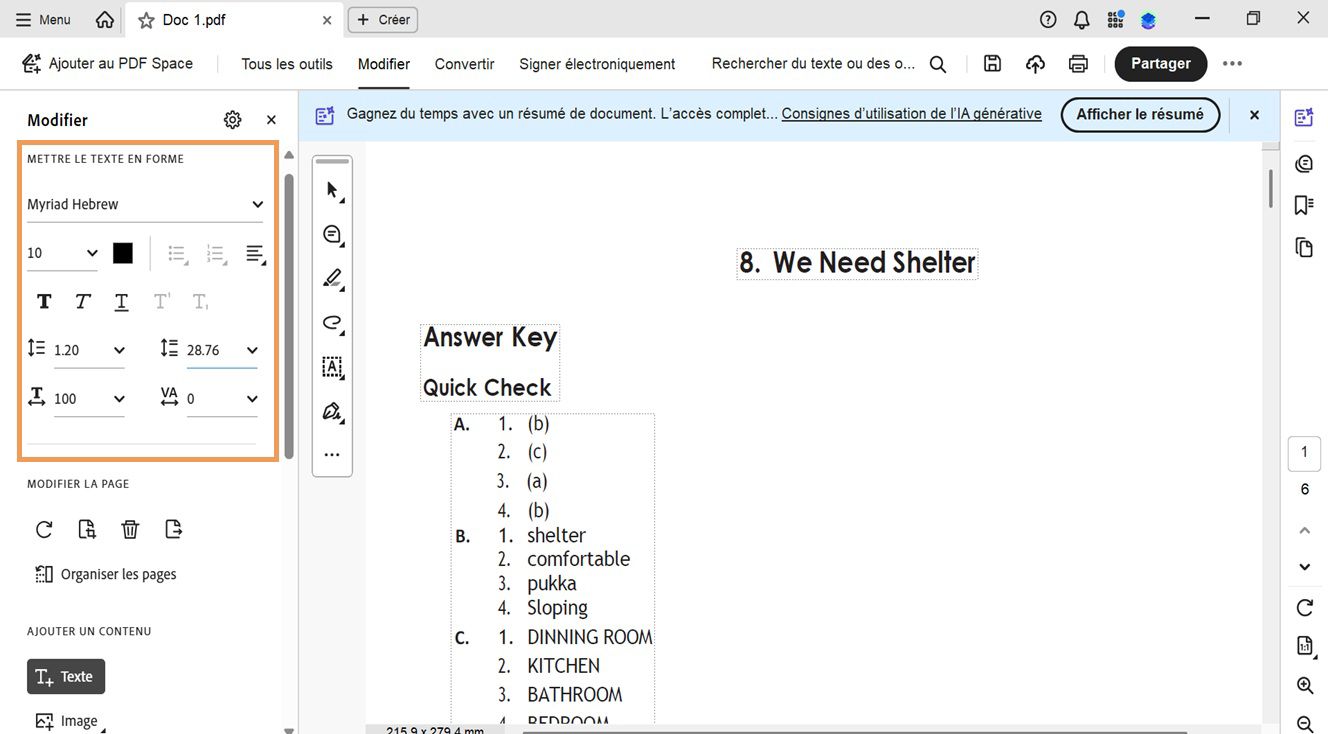Screen dimensions: 1328x734
Task: Zoom in on the document
Action: click(1303, 685)
